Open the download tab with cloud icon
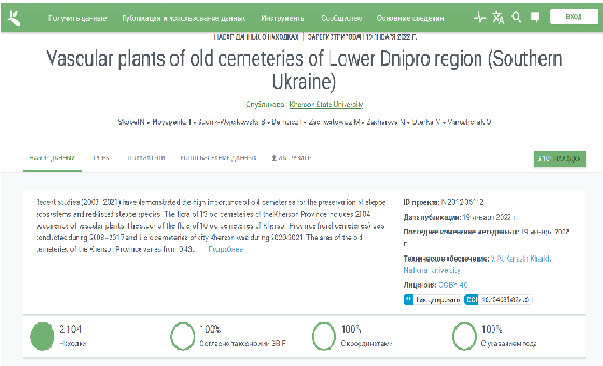 pyautogui.click(x=291, y=158)
